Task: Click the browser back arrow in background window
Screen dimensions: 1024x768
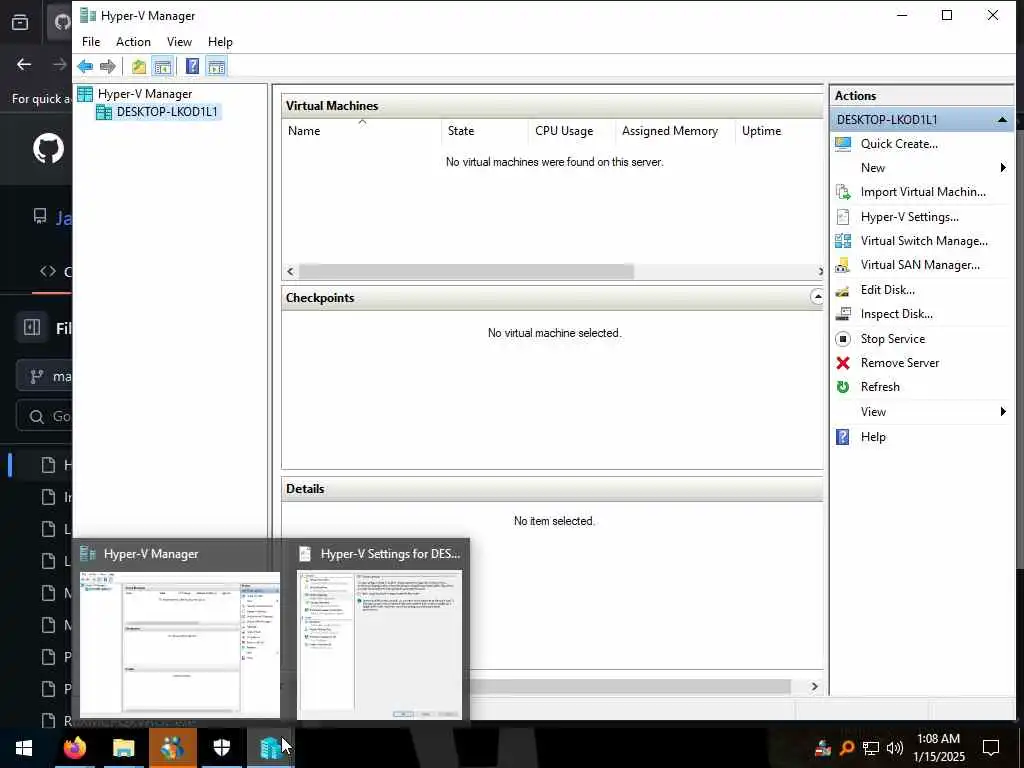Action: [24, 64]
